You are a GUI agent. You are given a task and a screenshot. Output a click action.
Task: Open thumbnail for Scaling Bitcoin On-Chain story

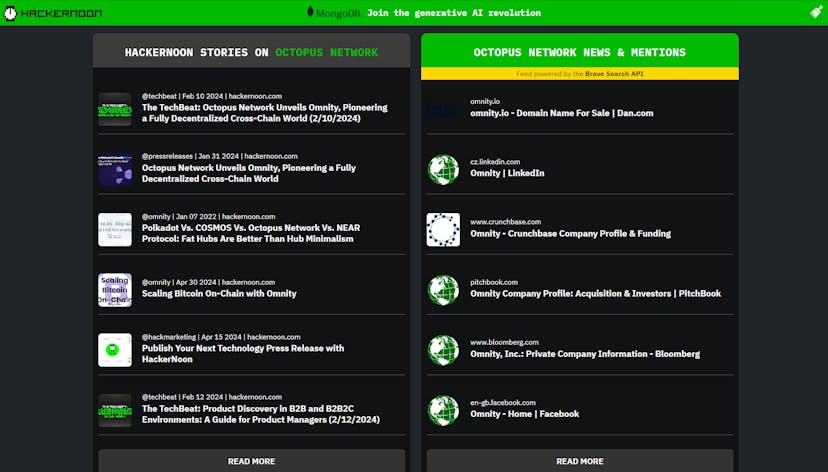[115, 289]
